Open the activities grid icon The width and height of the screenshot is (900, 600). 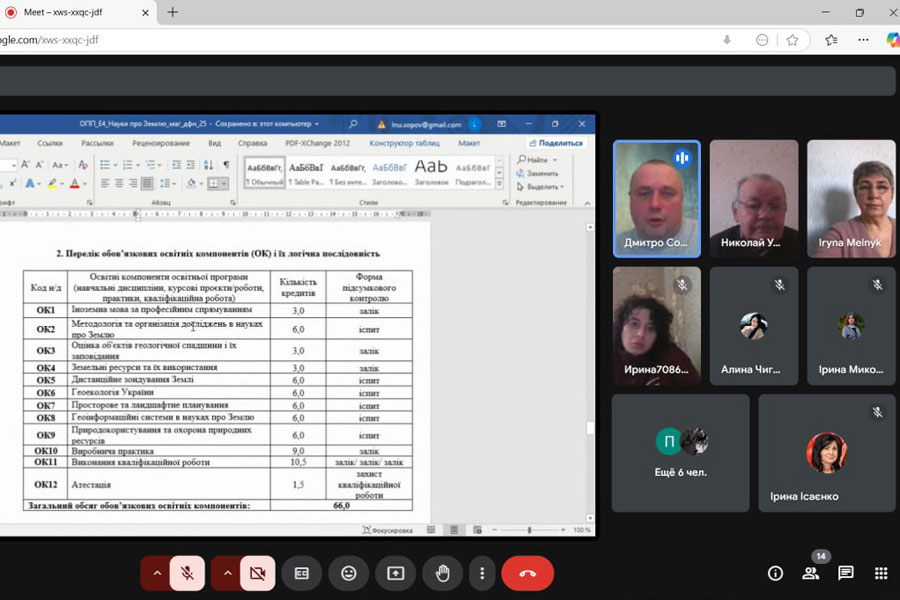click(x=881, y=573)
